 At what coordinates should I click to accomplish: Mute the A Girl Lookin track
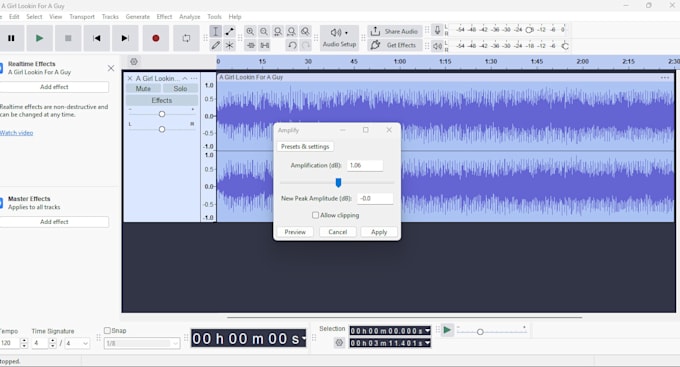point(143,88)
